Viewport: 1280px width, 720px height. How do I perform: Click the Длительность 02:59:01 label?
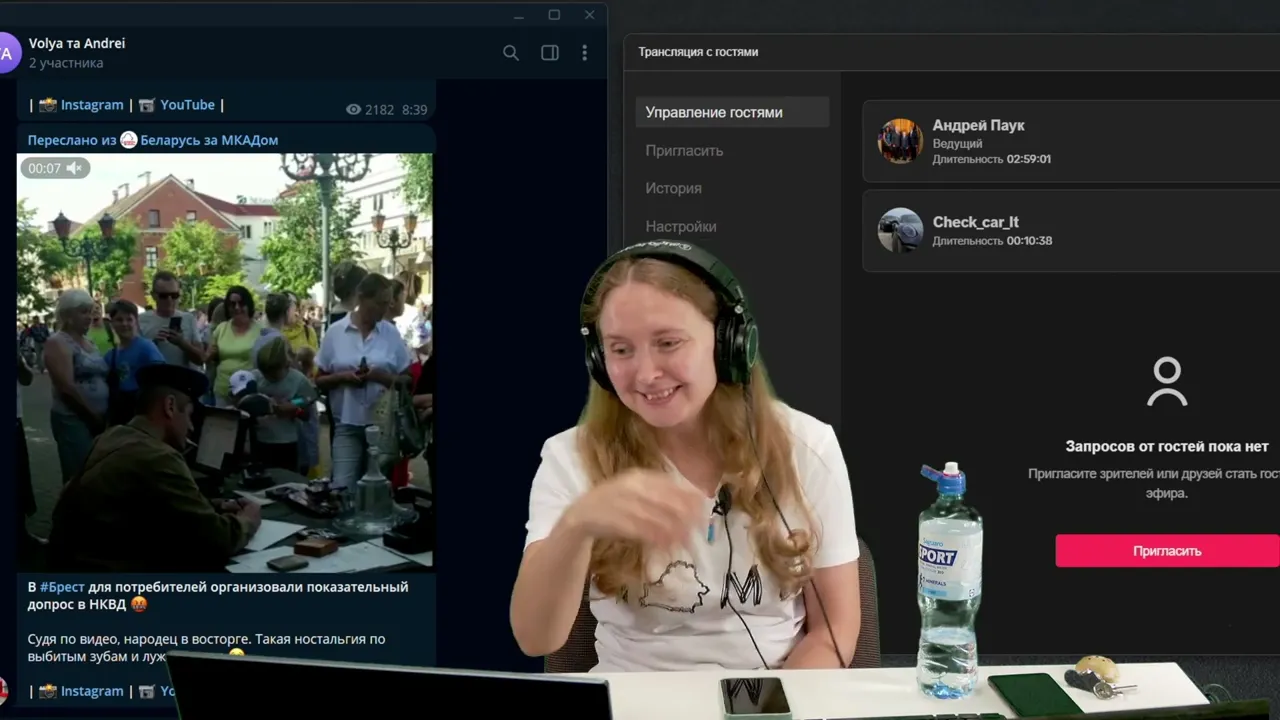pyautogui.click(x=992, y=159)
